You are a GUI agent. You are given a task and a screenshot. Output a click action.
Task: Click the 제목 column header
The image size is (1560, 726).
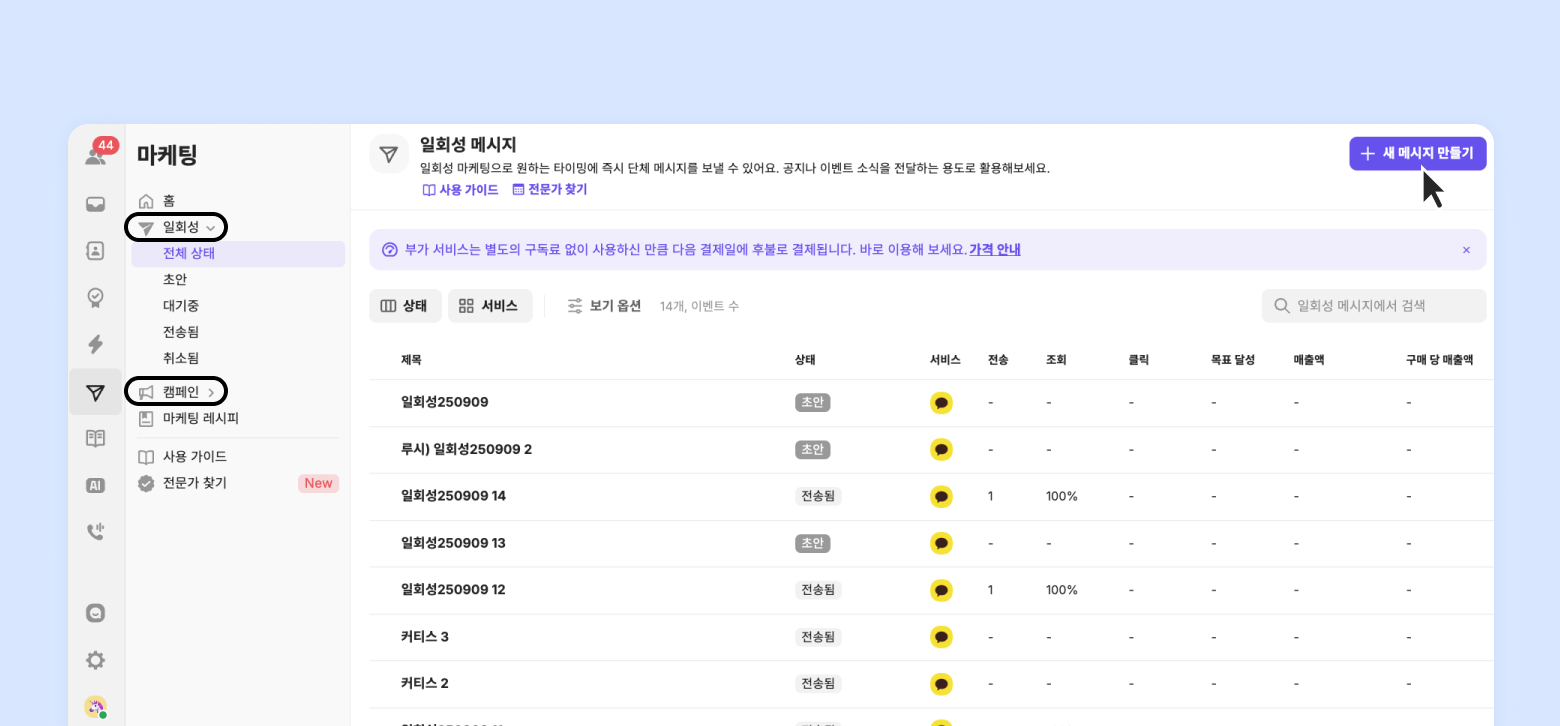coord(411,360)
